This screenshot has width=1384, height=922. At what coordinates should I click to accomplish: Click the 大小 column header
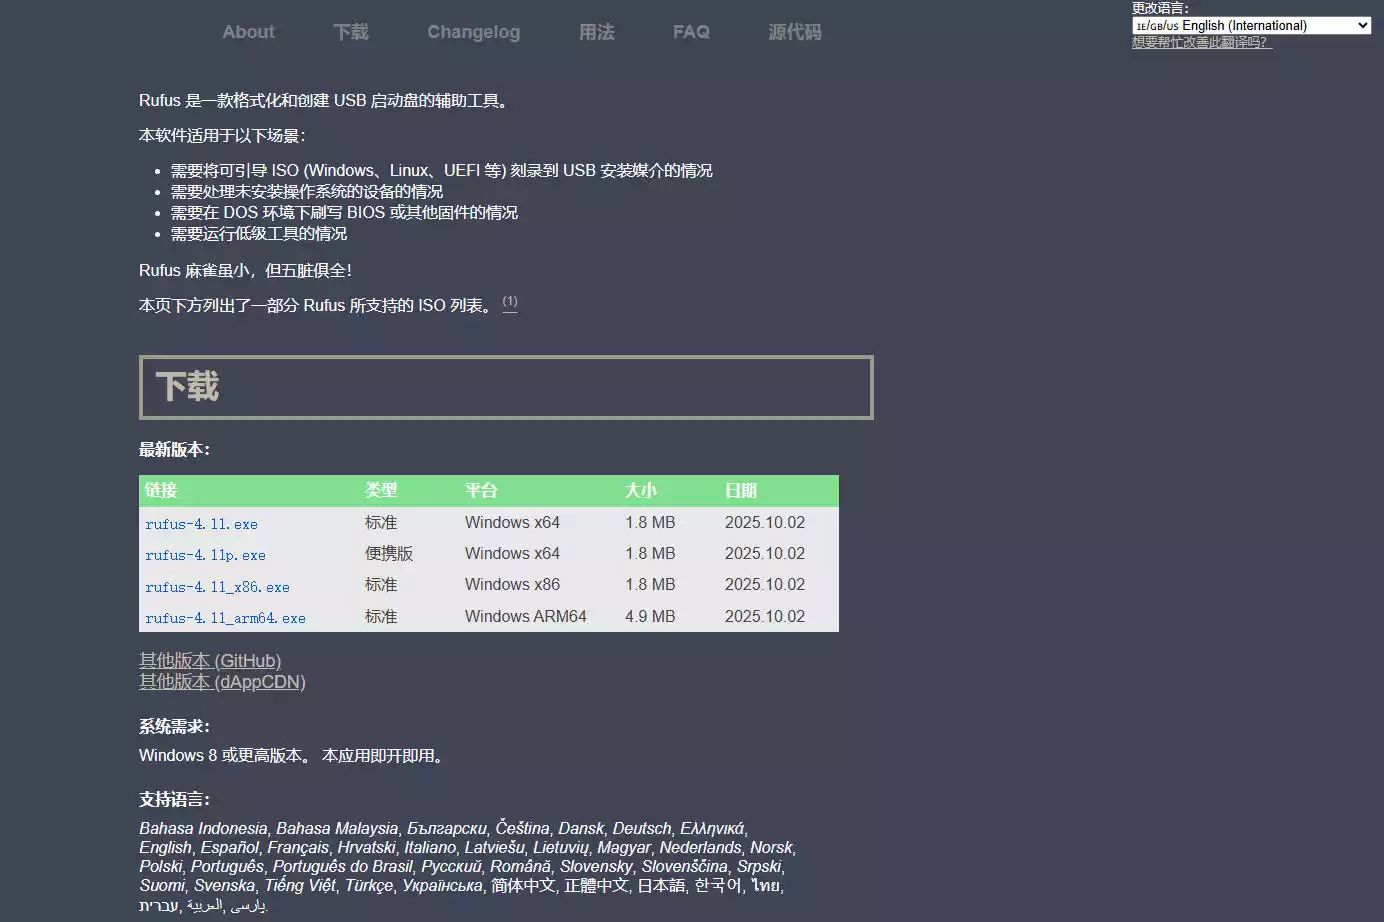tap(641, 490)
